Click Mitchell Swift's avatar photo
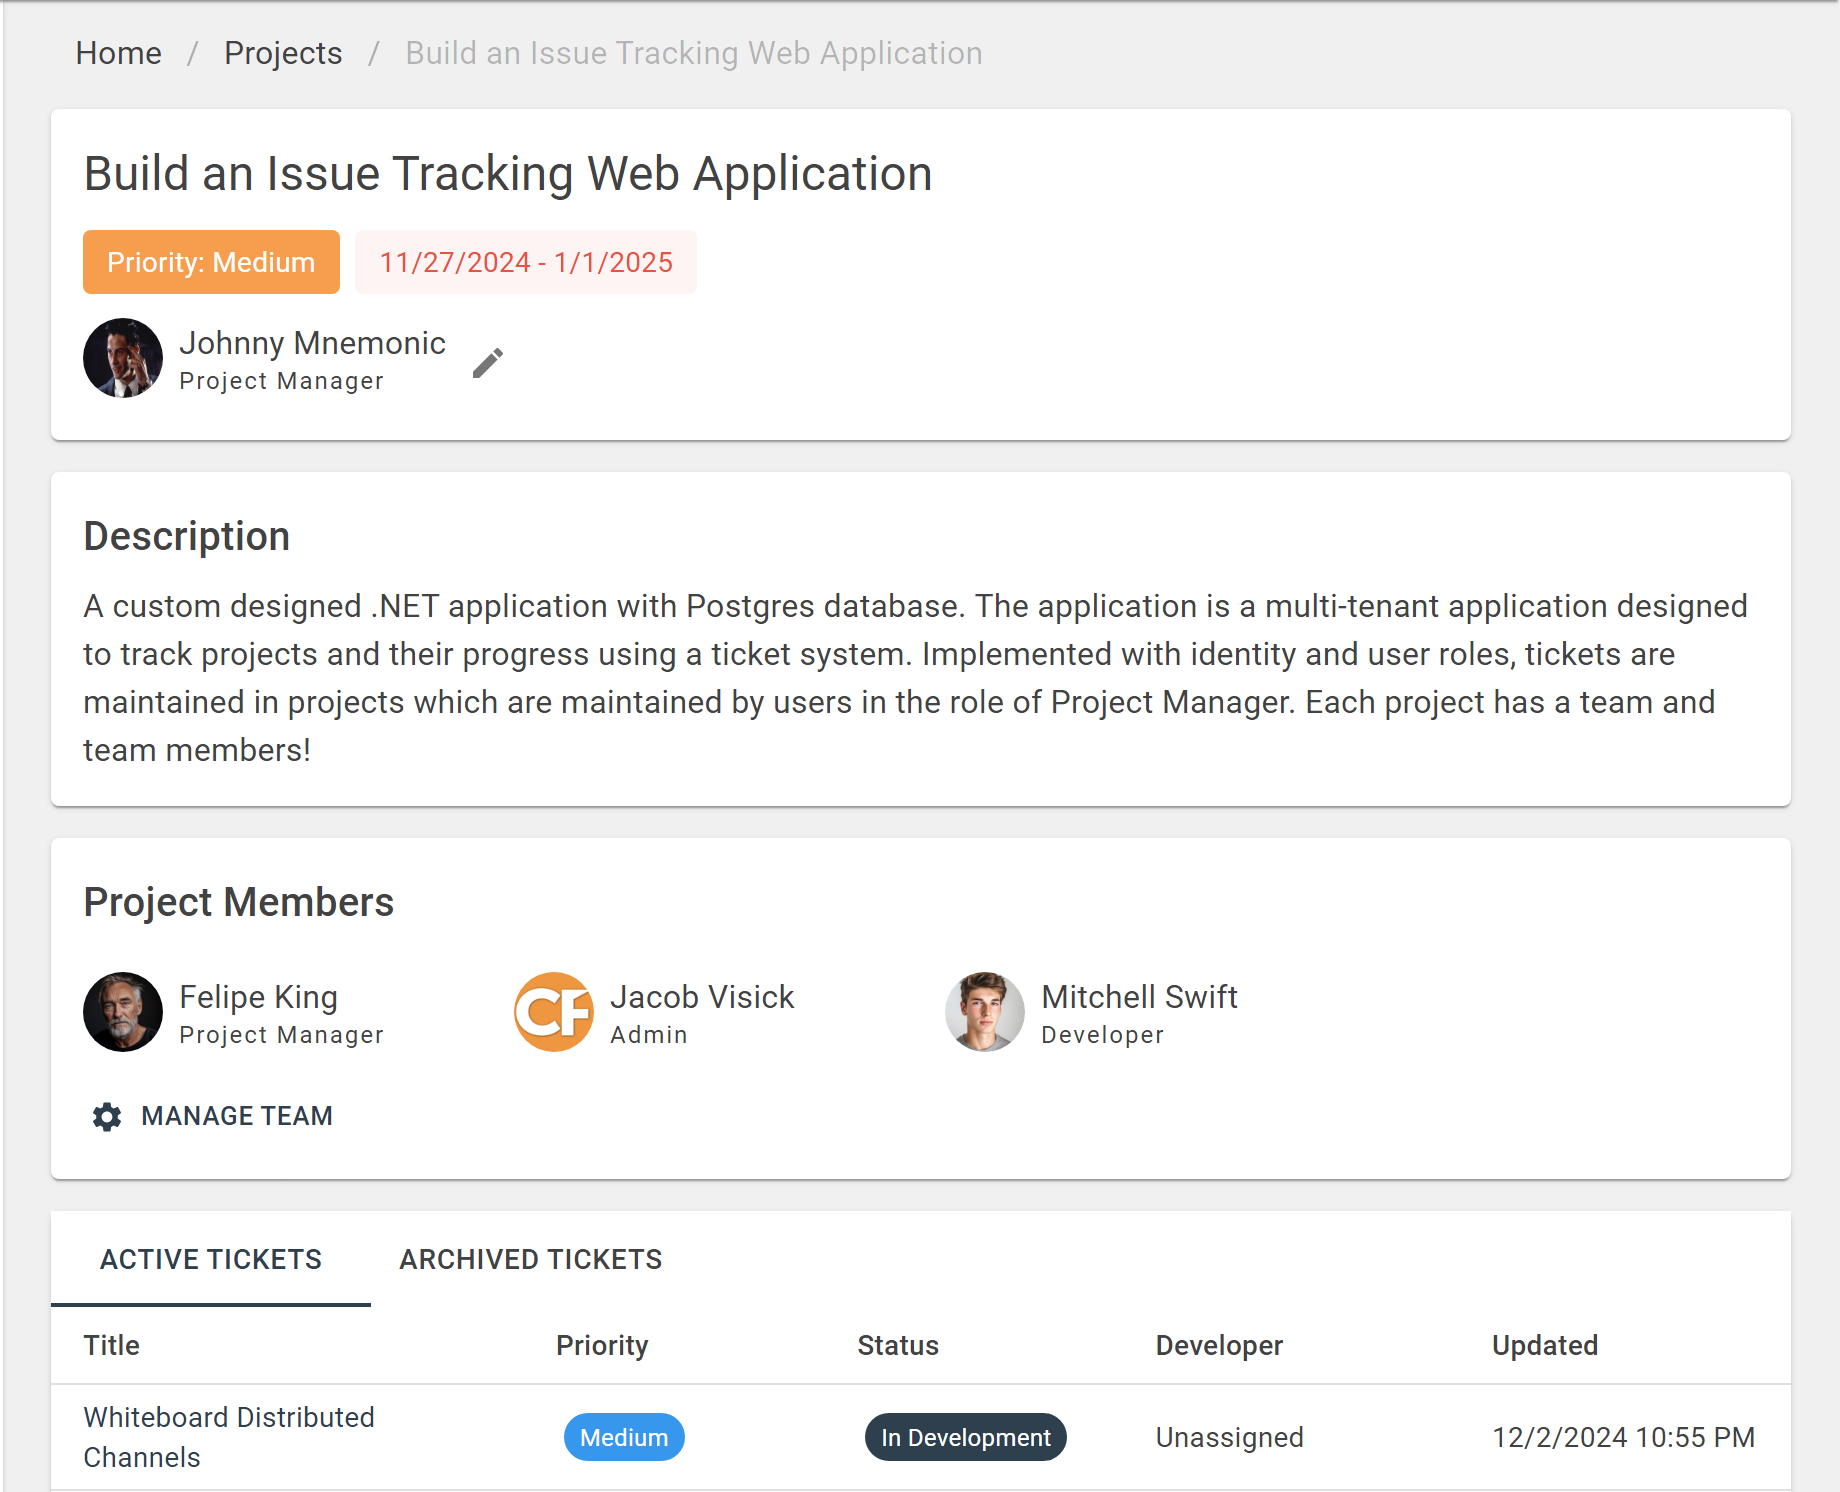The height and width of the screenshot is (1492, 1840). click(x=984, y=1012)
